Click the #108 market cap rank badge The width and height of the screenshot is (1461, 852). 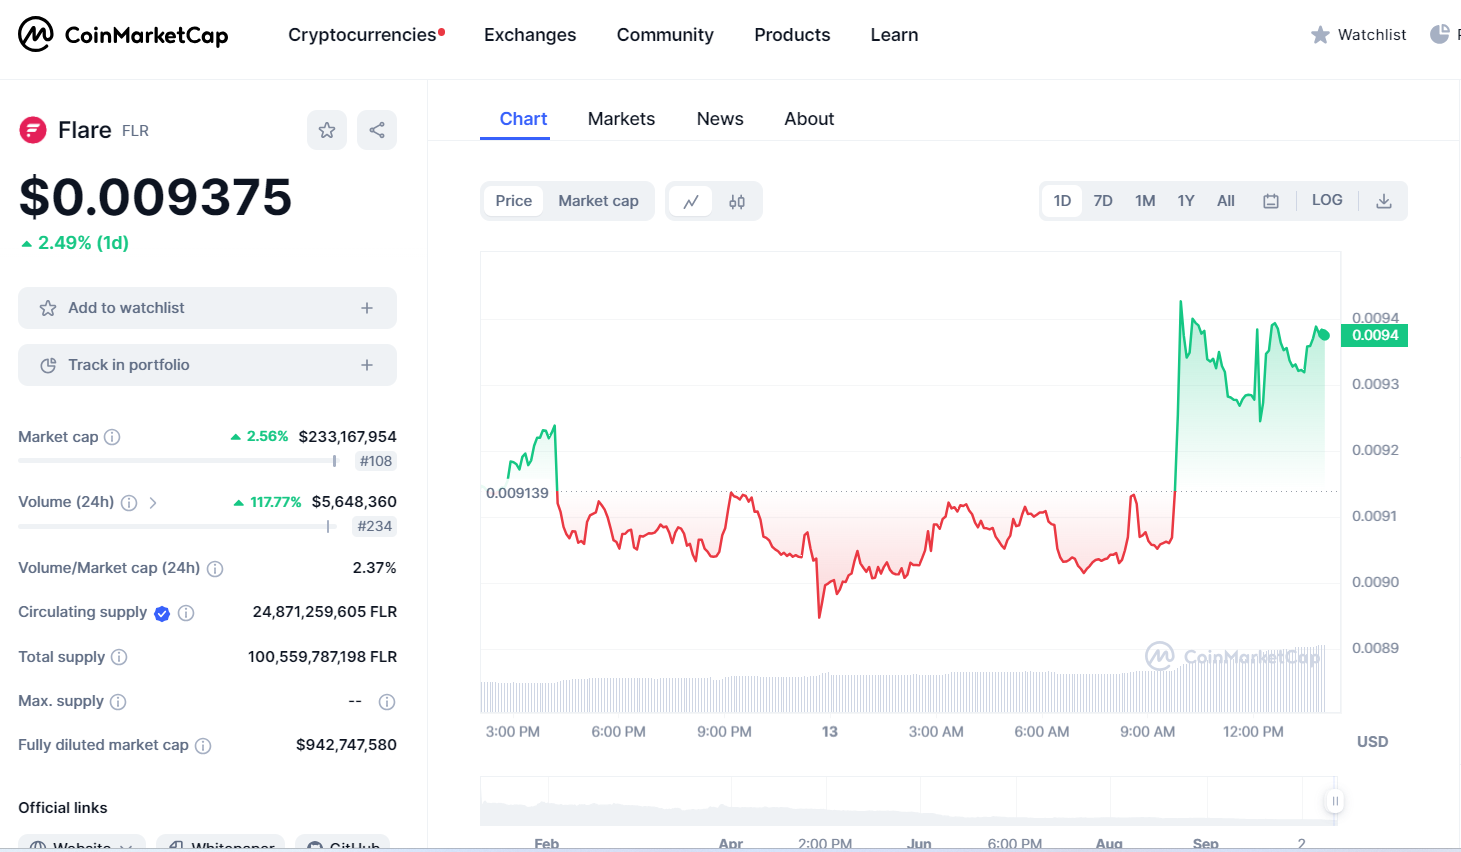376,461
